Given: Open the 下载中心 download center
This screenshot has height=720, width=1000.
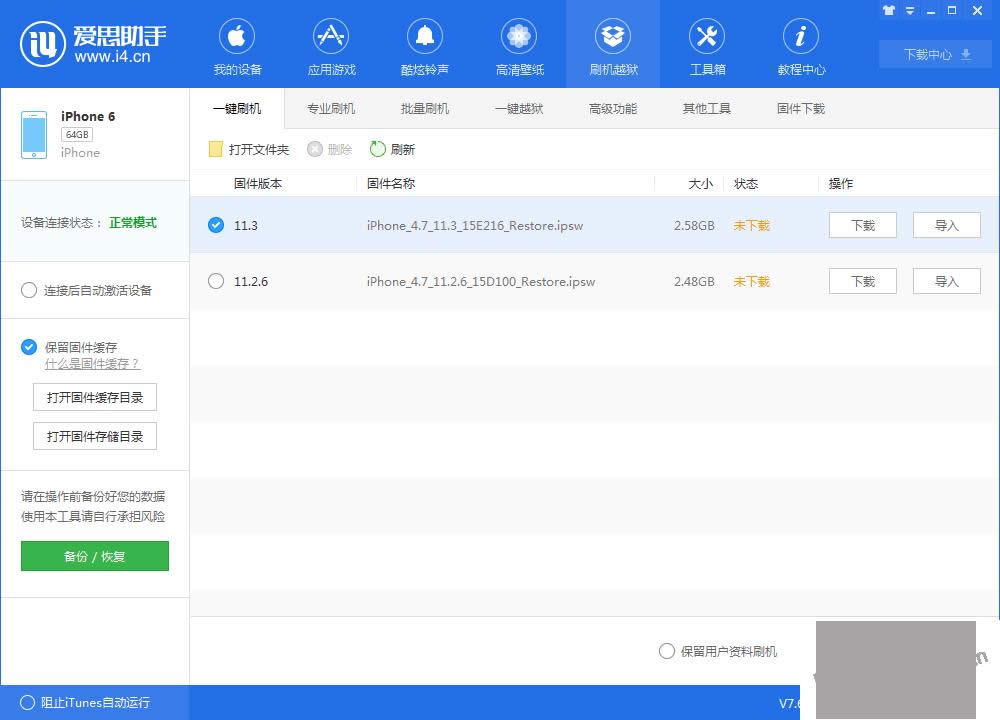Looking at the screenshot, I should (936, 55).
